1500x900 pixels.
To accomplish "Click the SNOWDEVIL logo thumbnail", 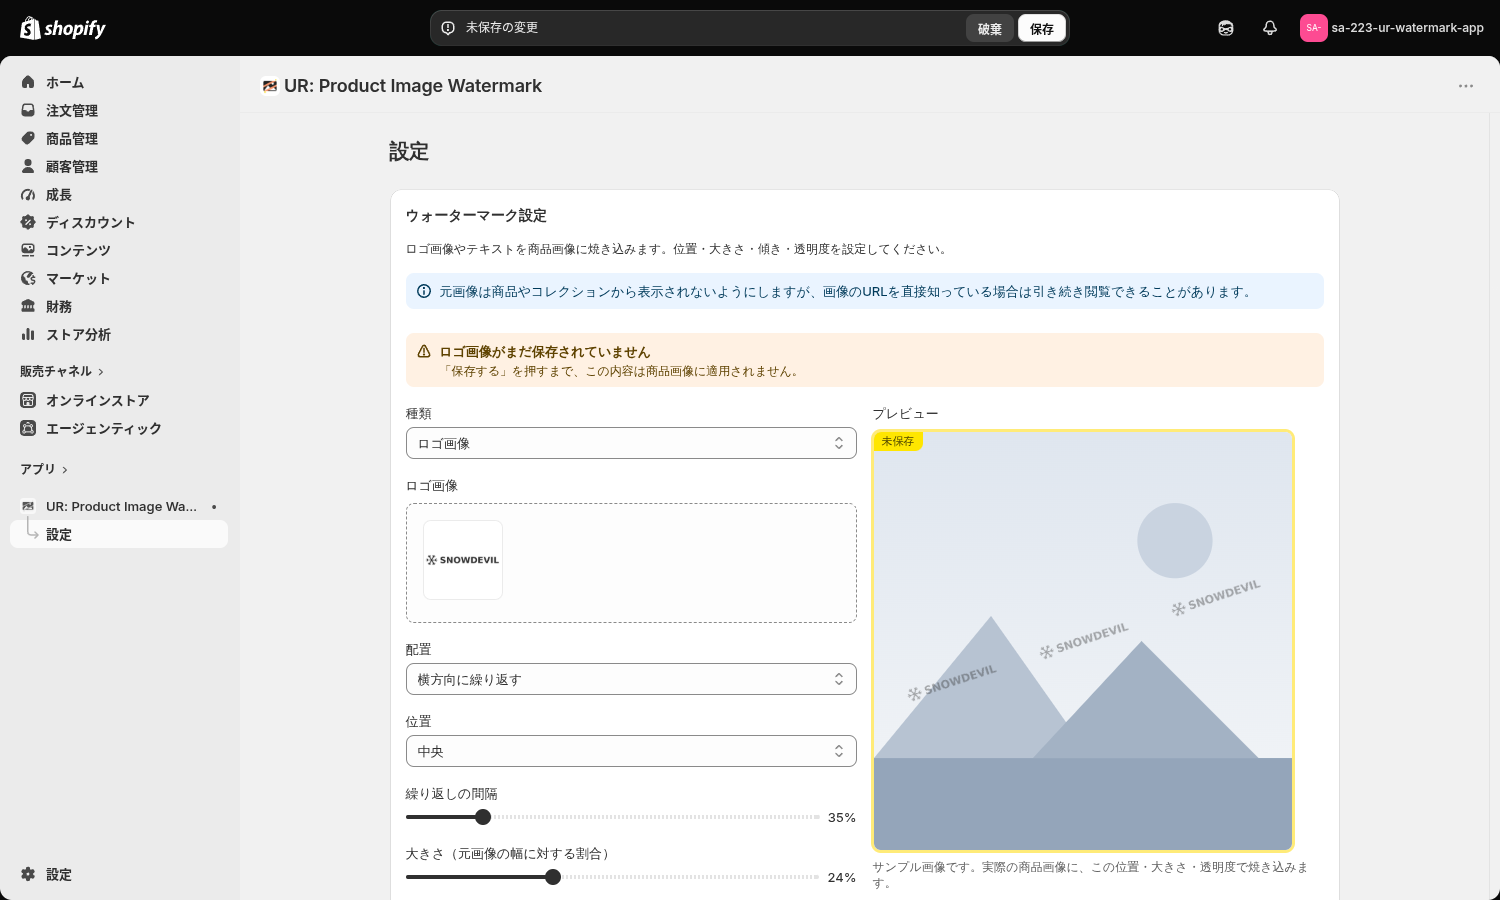I will coord(463,560).
